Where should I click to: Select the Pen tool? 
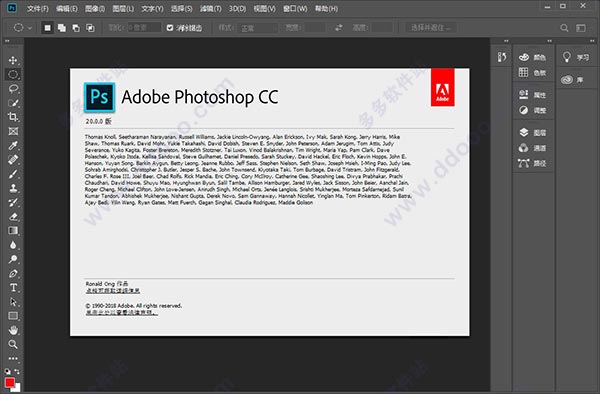click(x=13, y=274)
